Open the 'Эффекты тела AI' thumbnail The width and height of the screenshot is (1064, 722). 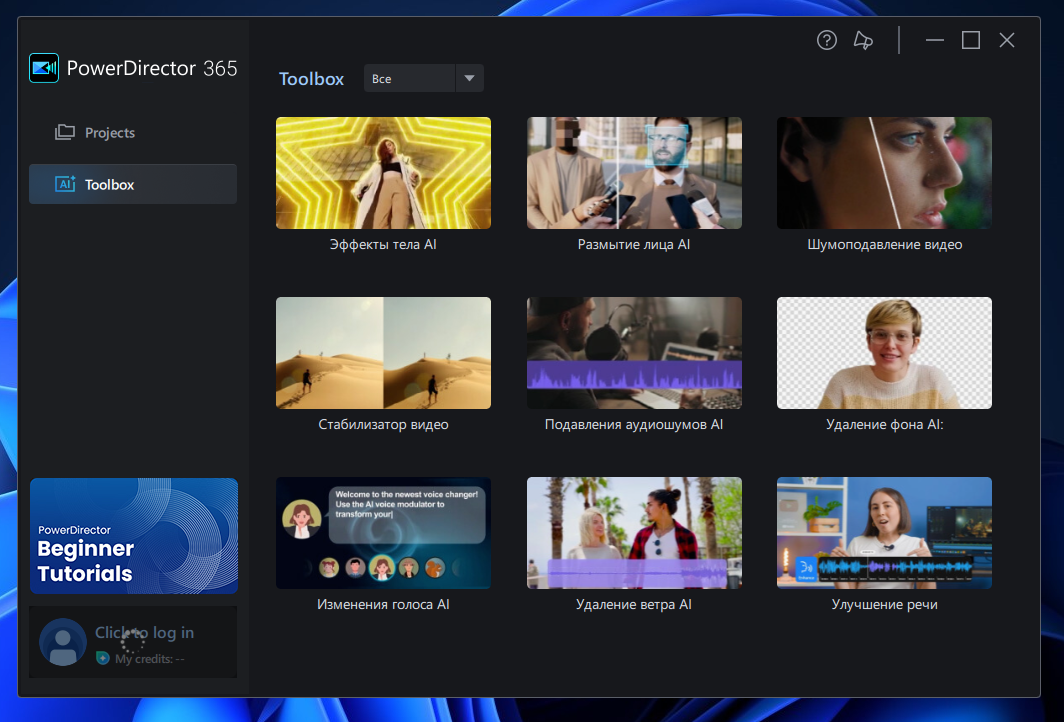point(383,173)
